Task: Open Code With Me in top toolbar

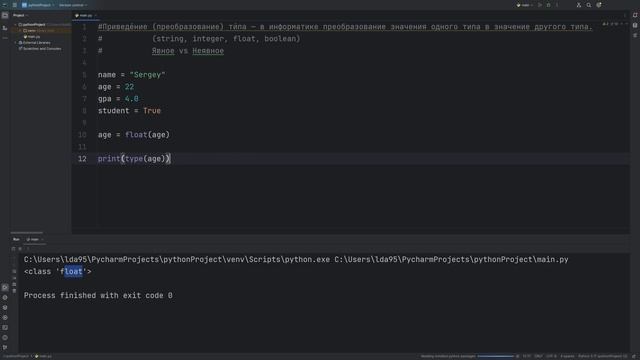Action: 579,5
